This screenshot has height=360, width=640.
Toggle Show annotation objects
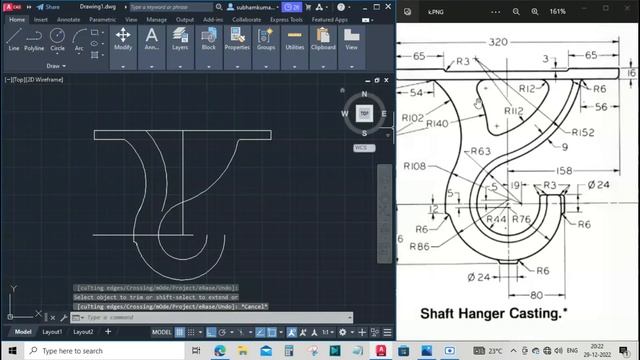point(291,332)
